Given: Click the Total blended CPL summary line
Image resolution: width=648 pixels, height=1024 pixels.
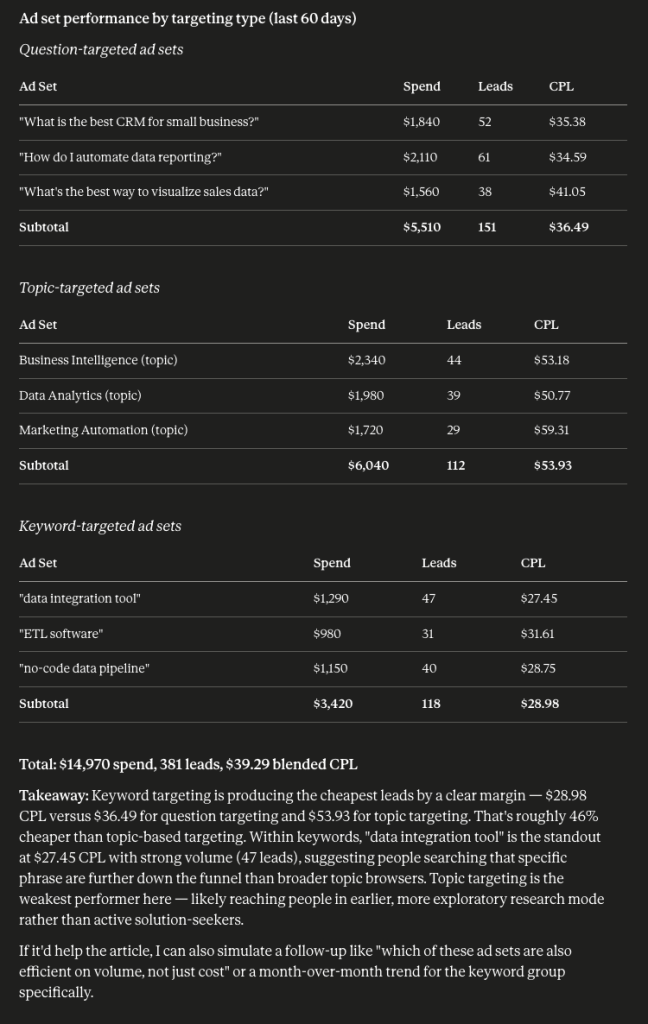Looking at the screenshot, I should click(188, 765).
